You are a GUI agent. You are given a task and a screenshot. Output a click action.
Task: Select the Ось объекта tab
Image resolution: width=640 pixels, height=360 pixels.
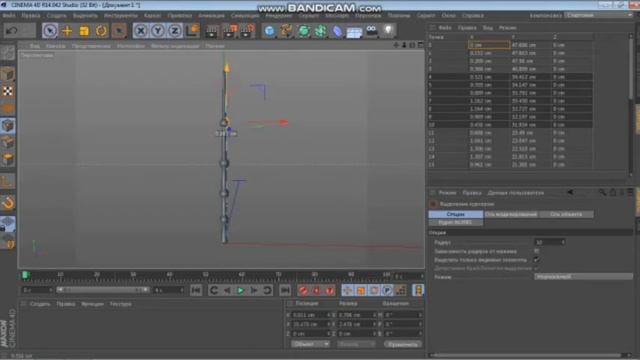(x=566, y=214)
